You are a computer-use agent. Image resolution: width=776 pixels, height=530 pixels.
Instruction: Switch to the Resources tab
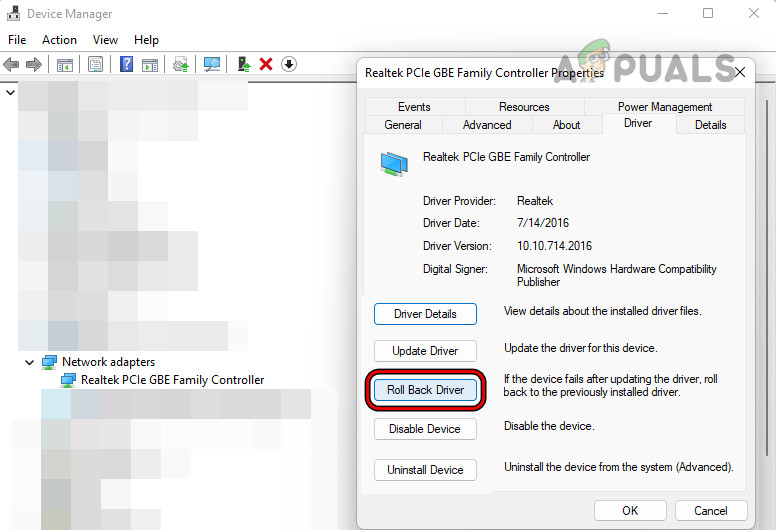[x=525, y=106]
